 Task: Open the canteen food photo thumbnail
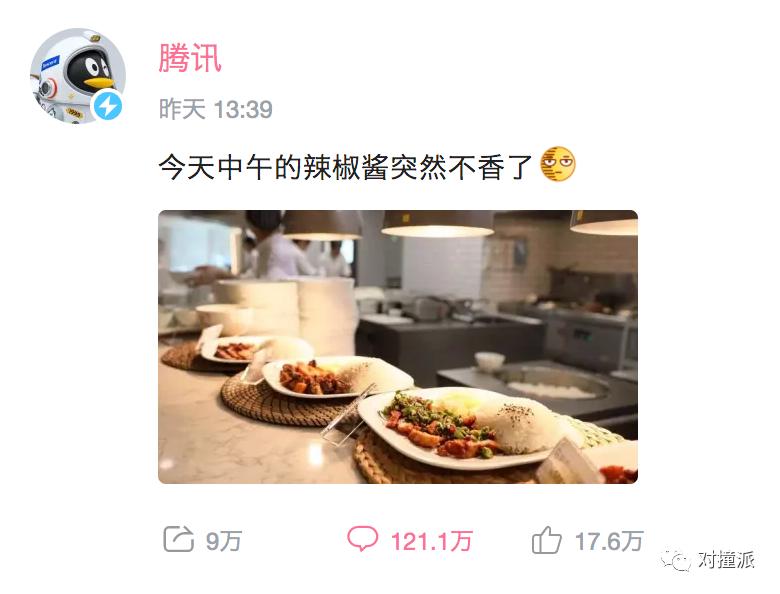[398, 347]
